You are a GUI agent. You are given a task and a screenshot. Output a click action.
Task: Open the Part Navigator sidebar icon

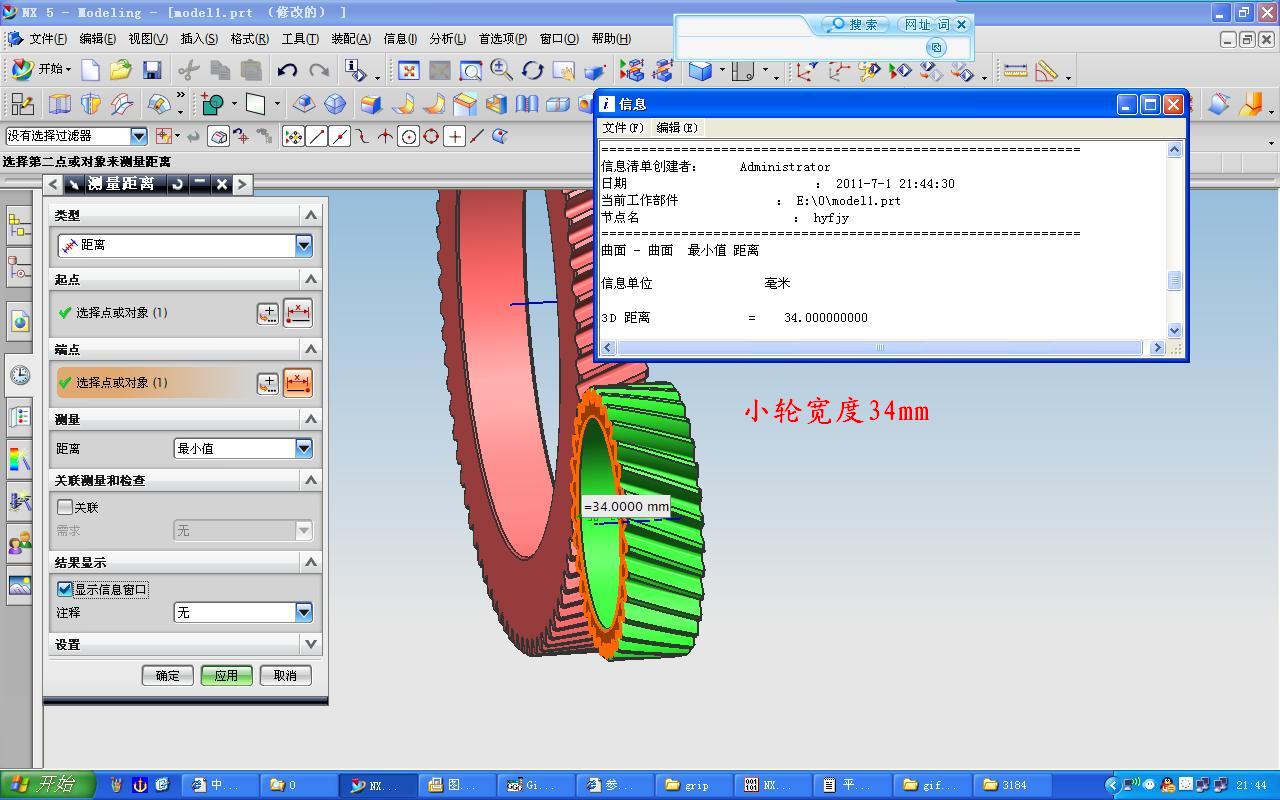[x=19, y=268]
